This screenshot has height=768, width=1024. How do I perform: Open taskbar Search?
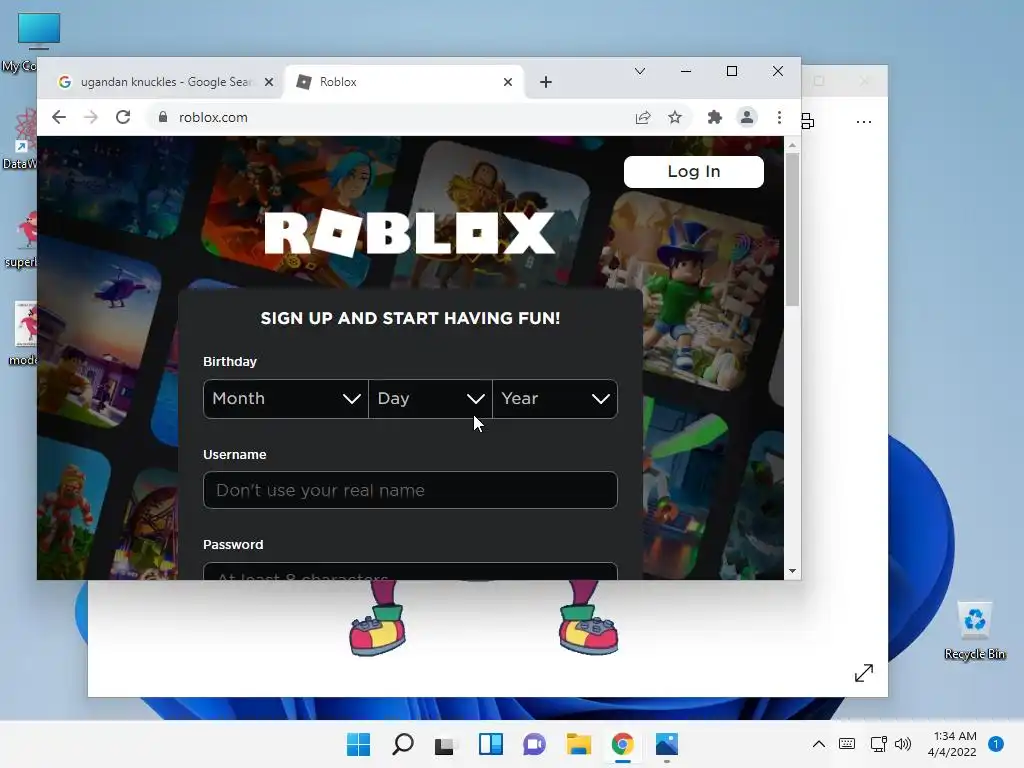click(x=402, y=744)
